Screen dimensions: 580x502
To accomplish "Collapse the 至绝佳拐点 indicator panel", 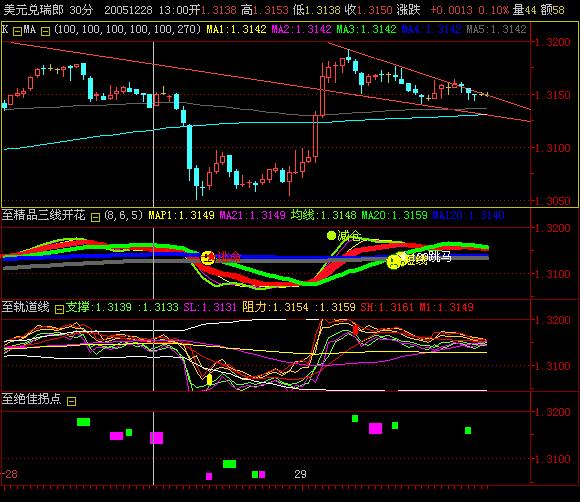I will 71,401.
